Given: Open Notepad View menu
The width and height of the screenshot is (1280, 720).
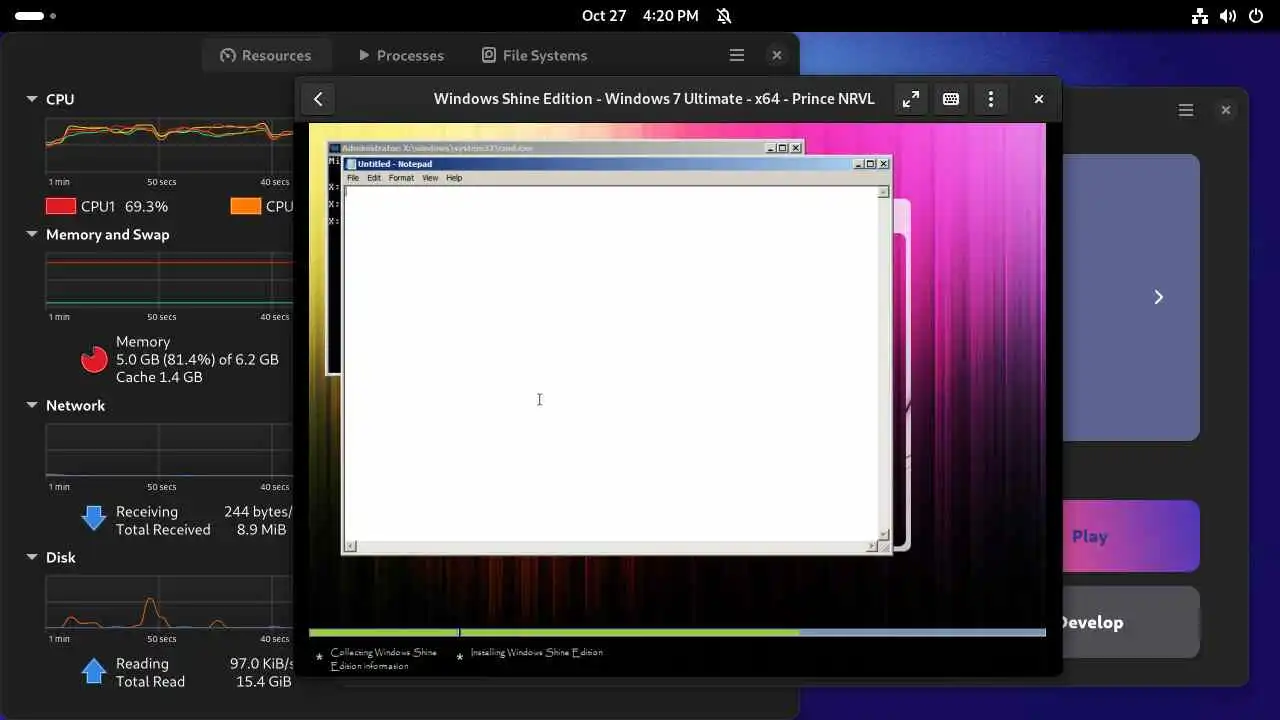Looking at the screenshot, I should coord(430,178).
